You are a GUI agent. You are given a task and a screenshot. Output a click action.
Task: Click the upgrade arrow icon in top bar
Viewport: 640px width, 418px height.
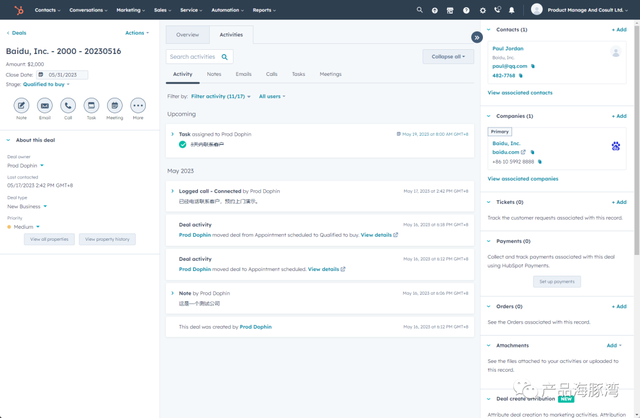(435, 10)
